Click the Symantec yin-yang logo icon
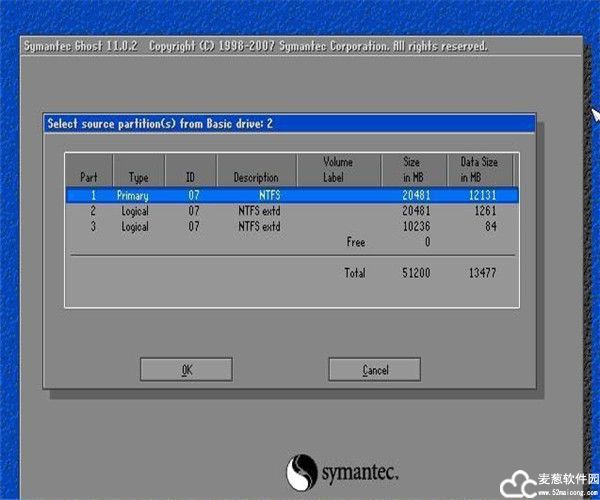This screenshot has height=500, width=600. 303,471
